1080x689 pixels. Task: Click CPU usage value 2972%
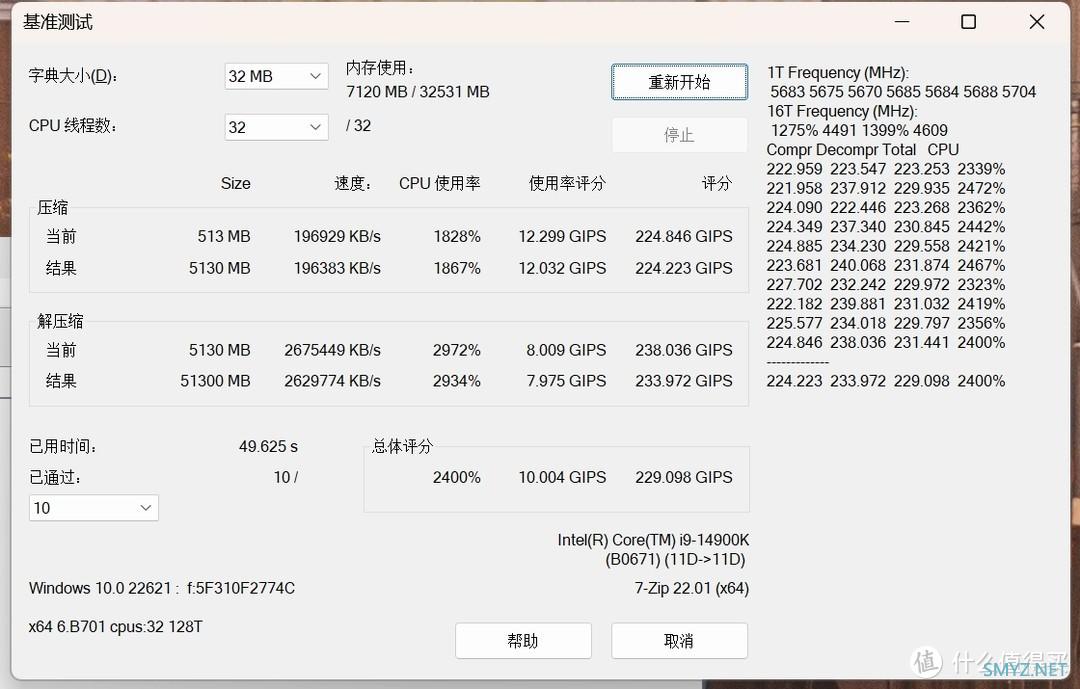pyautogui.click(x=457, y=350)
